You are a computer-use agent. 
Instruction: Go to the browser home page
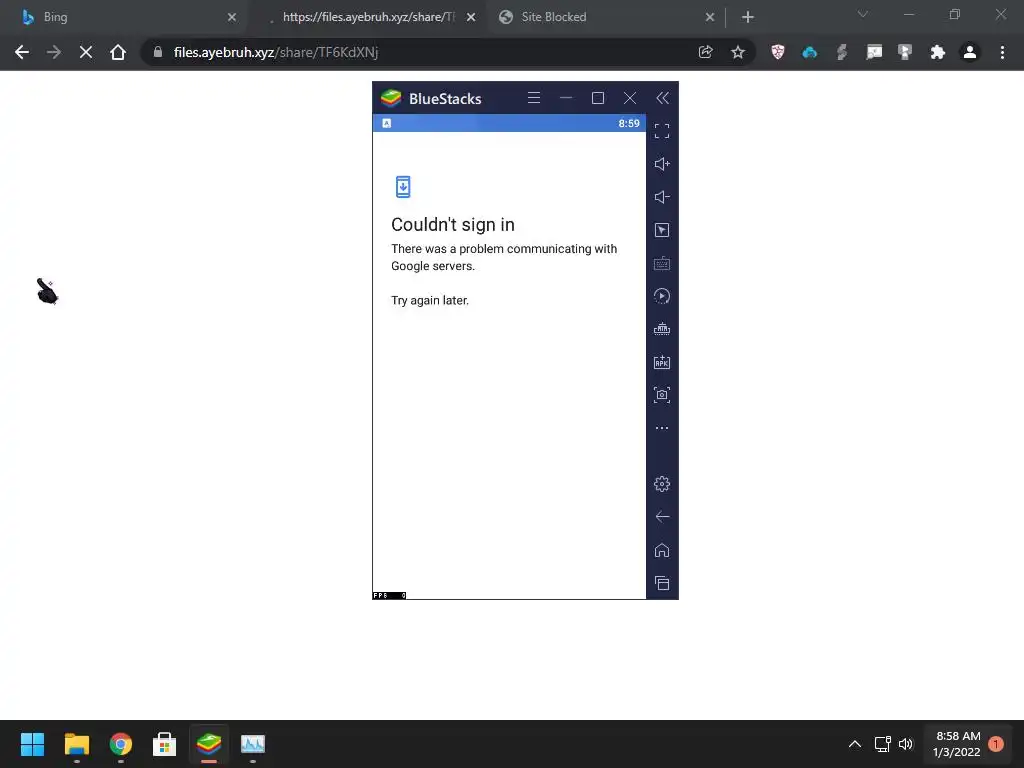(x=118, y=52)
